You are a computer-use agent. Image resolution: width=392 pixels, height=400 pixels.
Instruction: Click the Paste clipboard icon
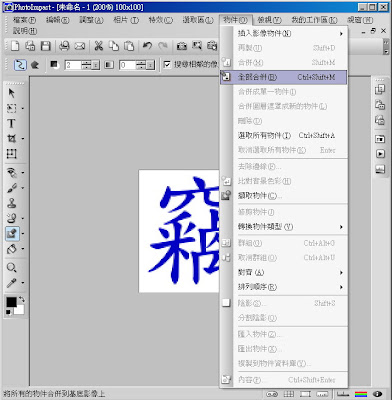(x=129, y=46)
